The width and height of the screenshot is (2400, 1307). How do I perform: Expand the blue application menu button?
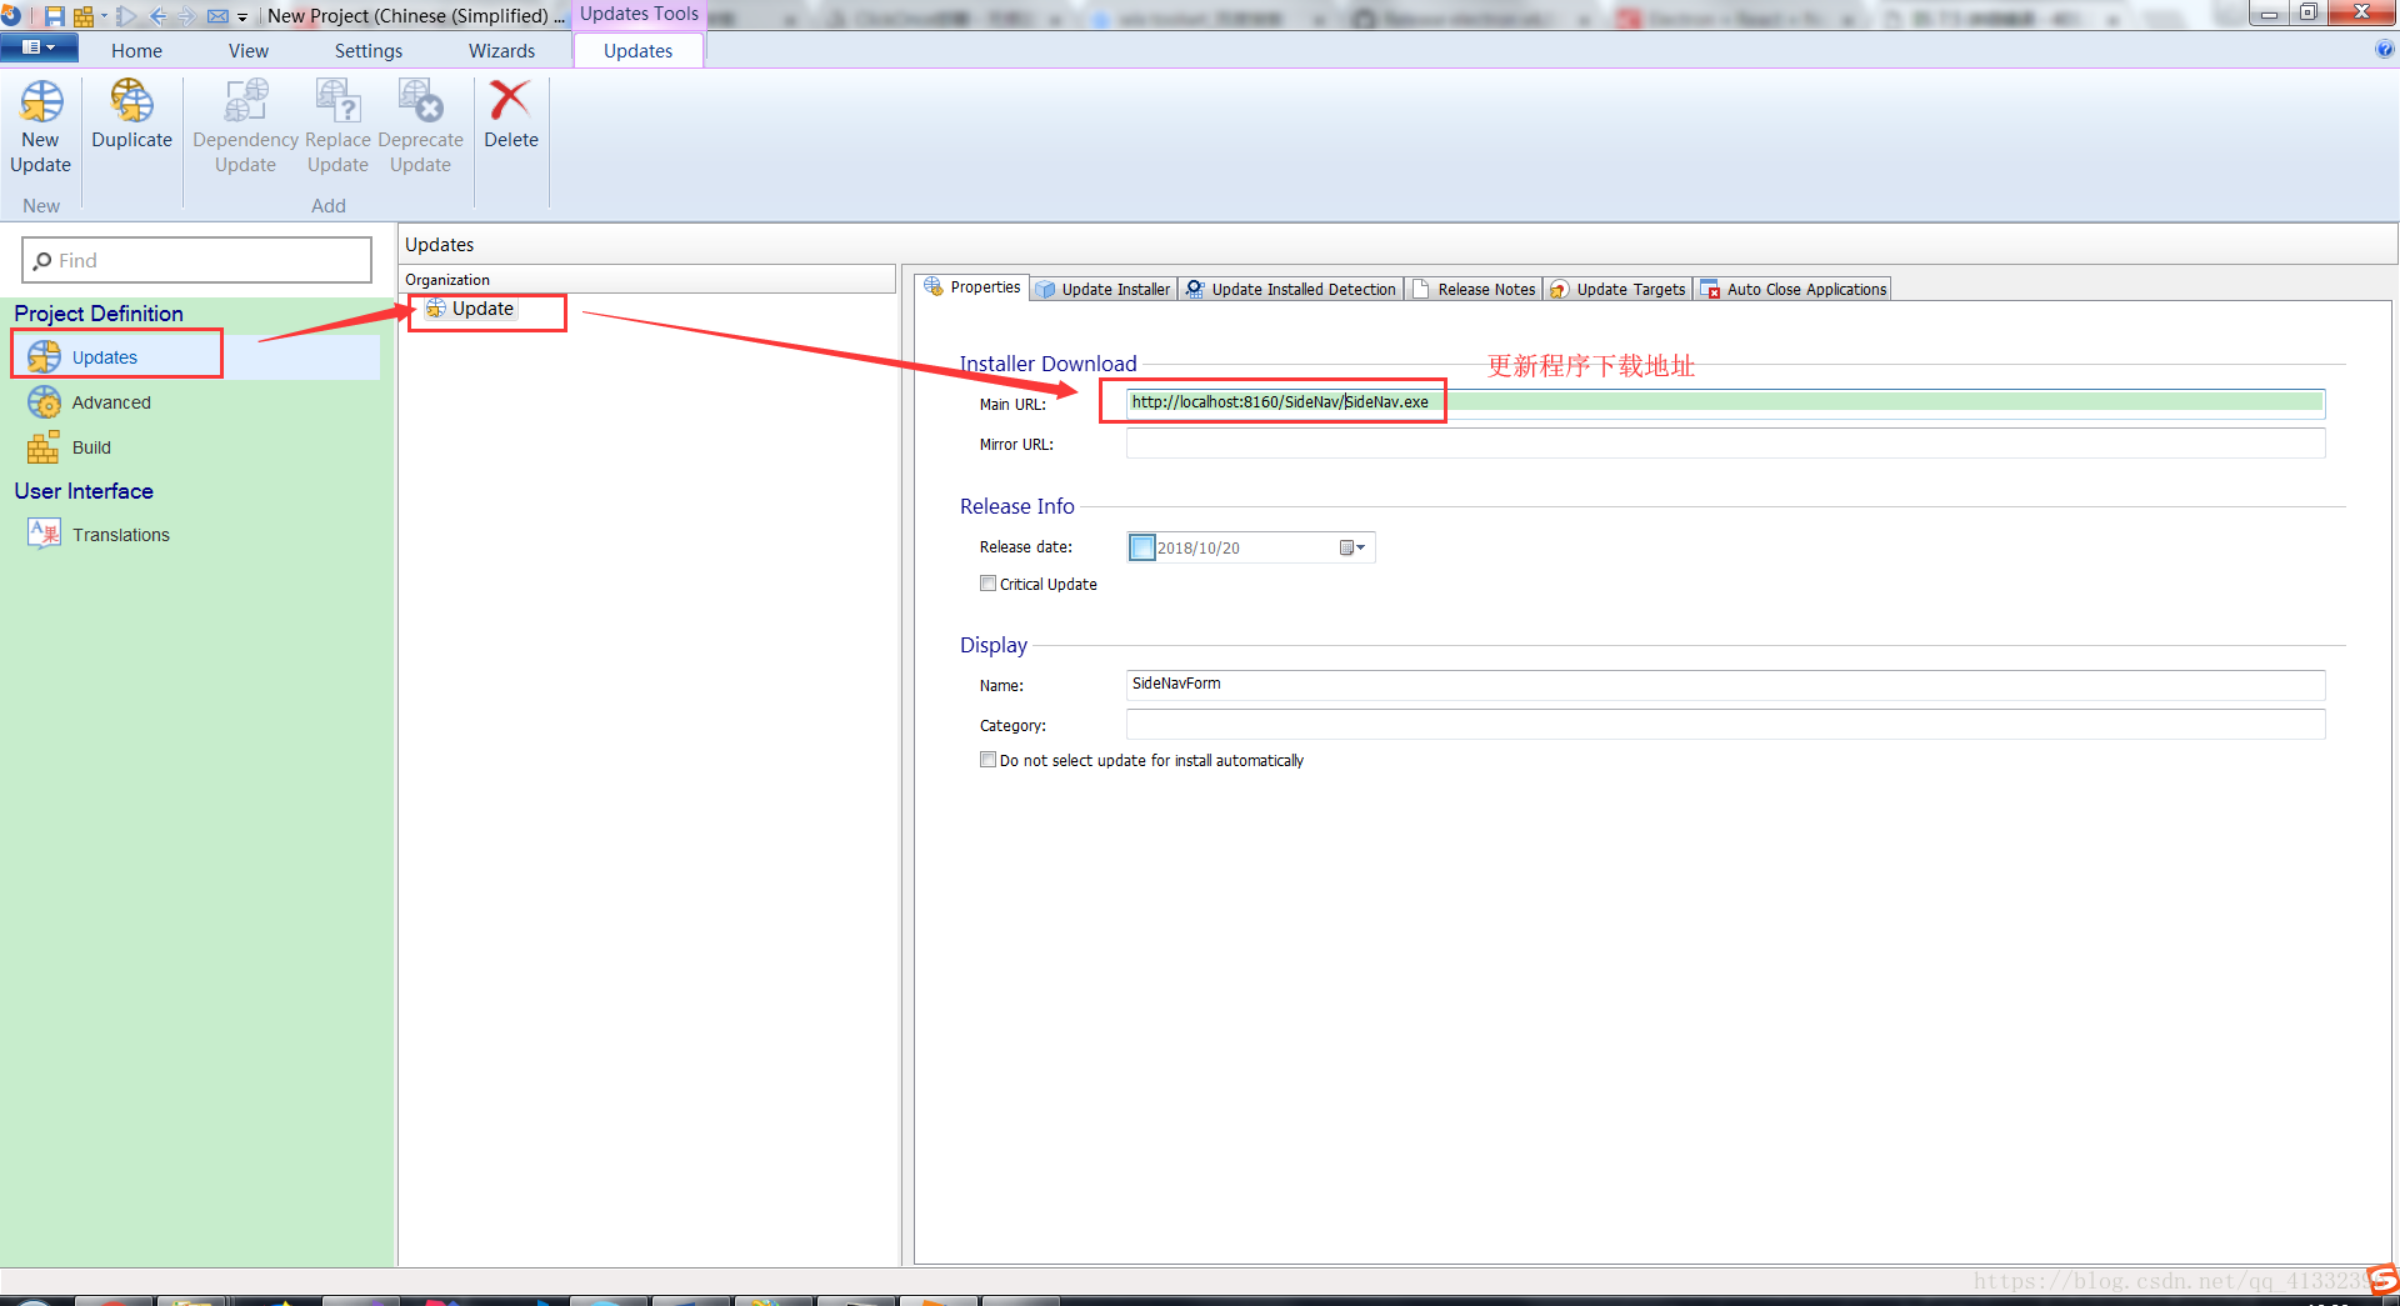(x=38, y=47)
